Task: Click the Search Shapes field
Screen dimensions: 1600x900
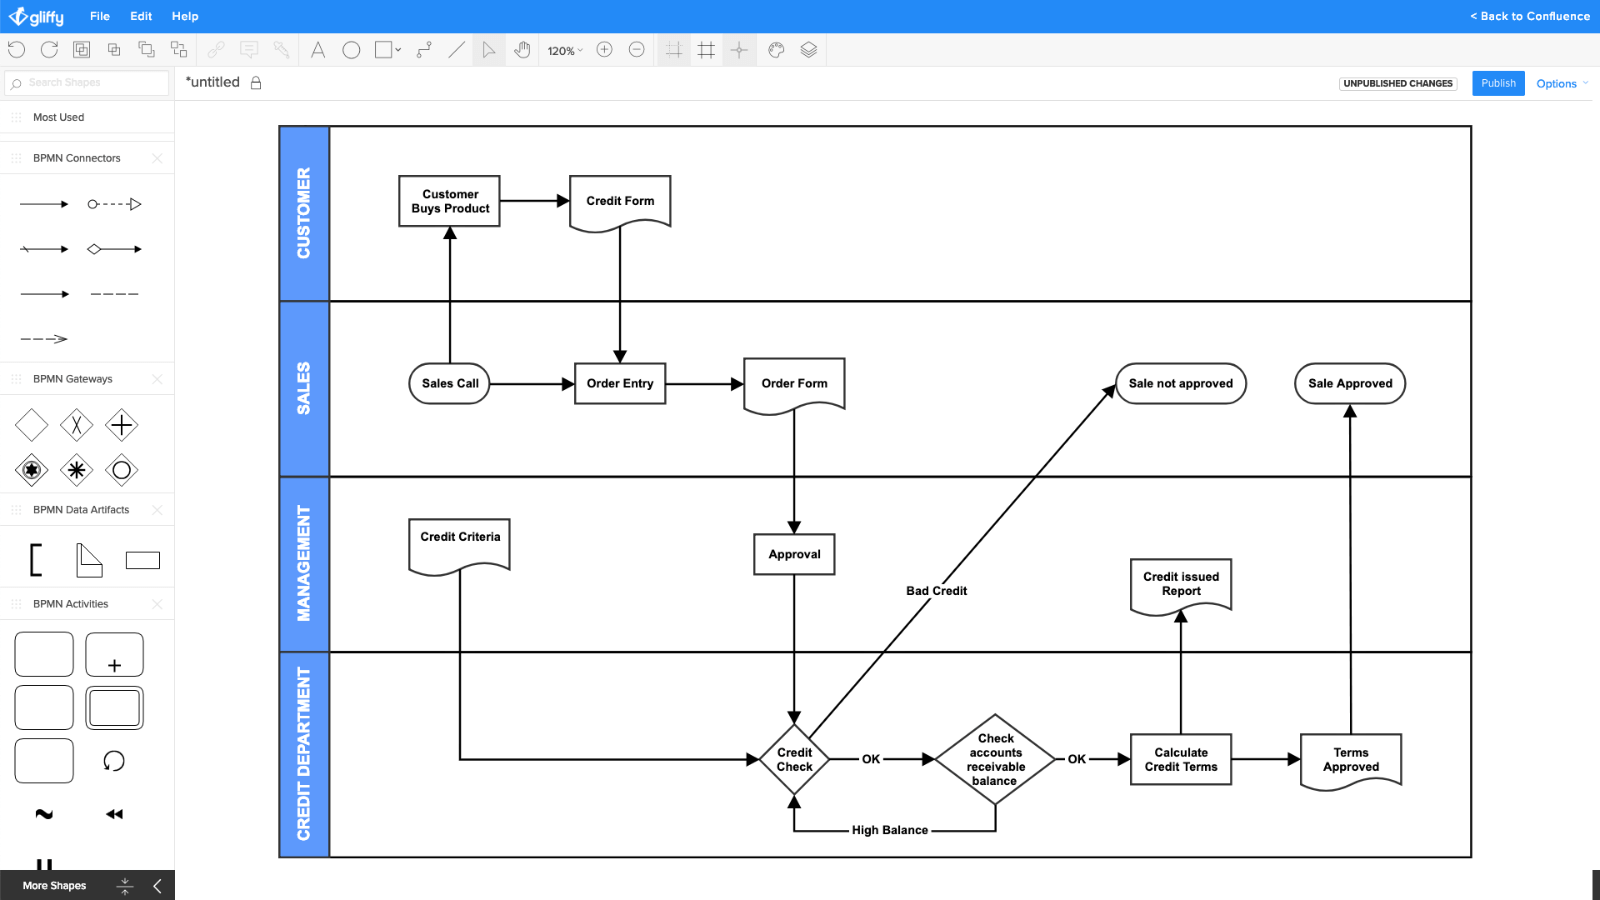Action: [87, 82]
